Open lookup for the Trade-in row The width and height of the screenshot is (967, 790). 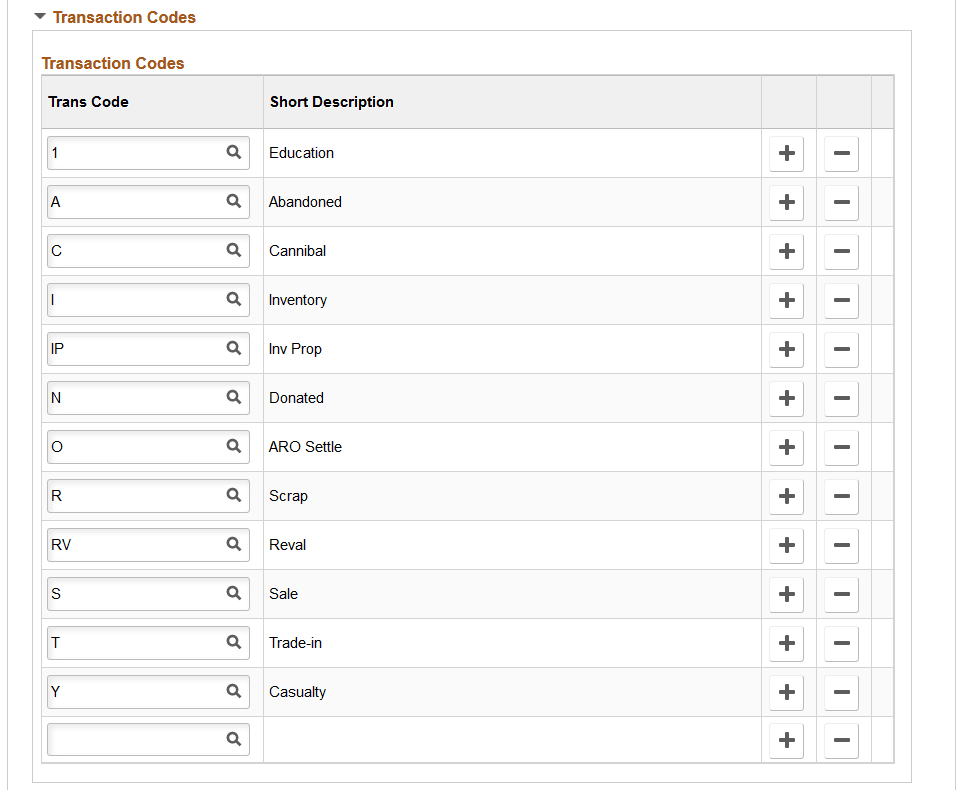(232, 642)
